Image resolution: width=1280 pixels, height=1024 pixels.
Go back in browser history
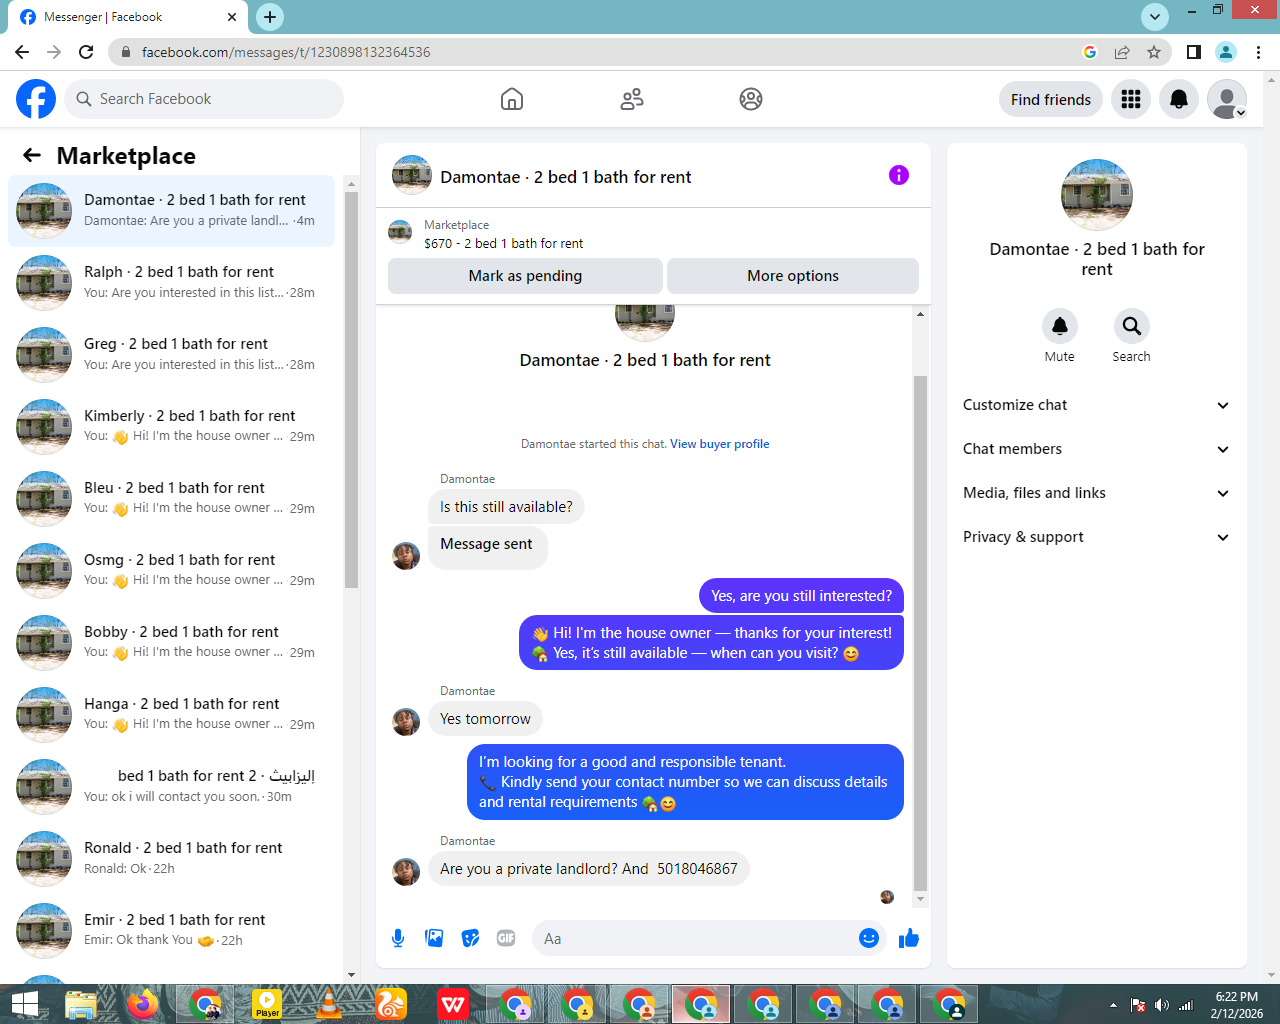coord(22,52)
